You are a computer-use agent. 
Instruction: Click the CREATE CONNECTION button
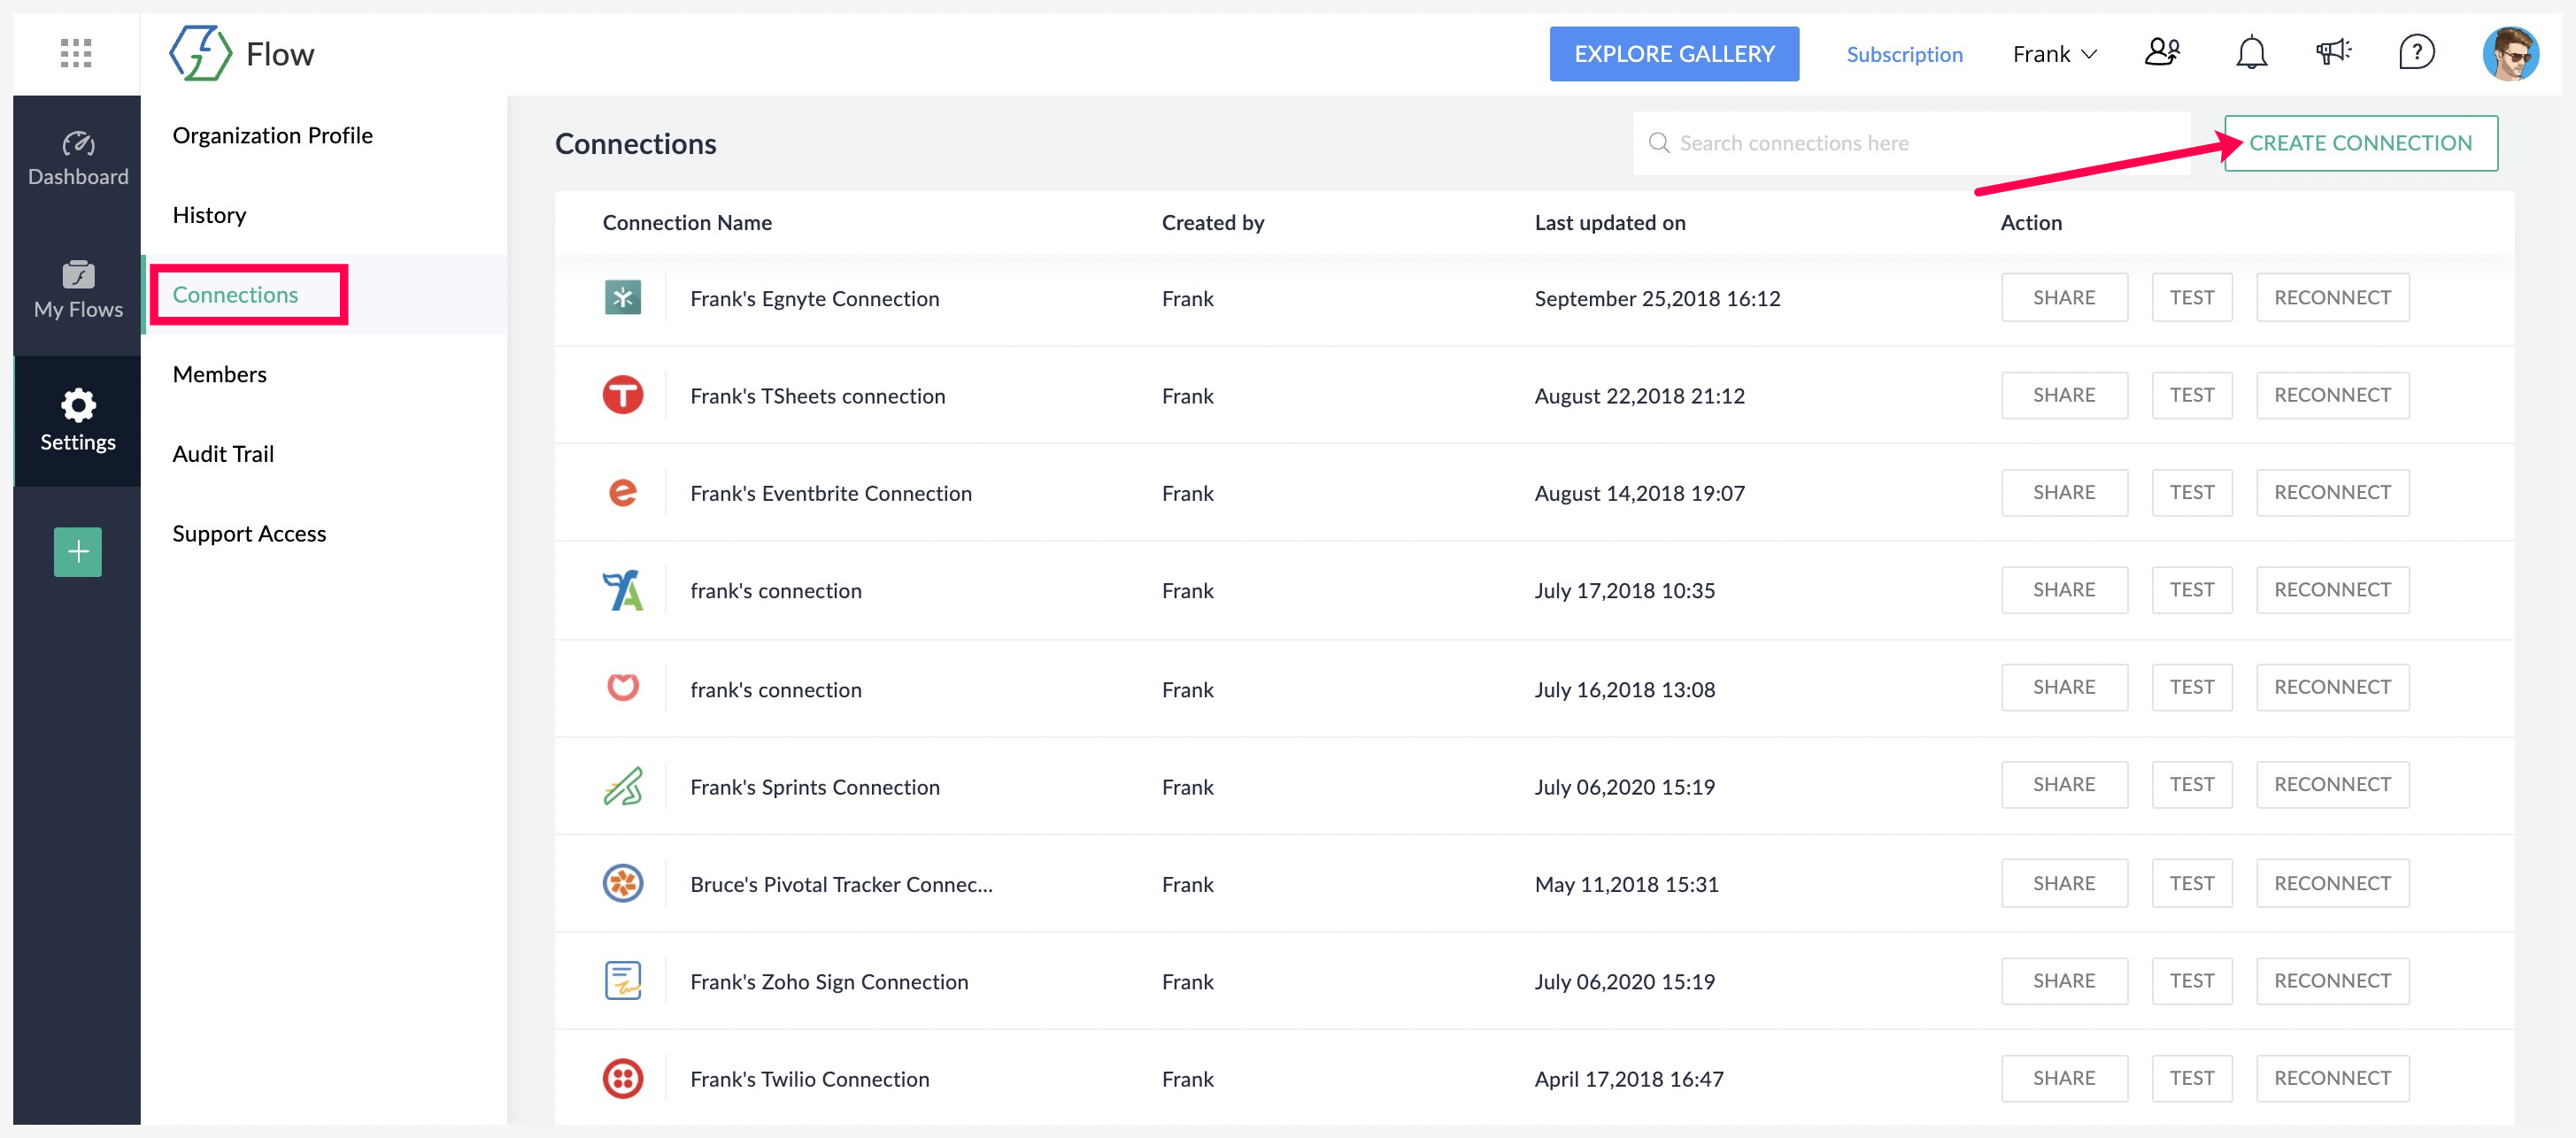2360,143
